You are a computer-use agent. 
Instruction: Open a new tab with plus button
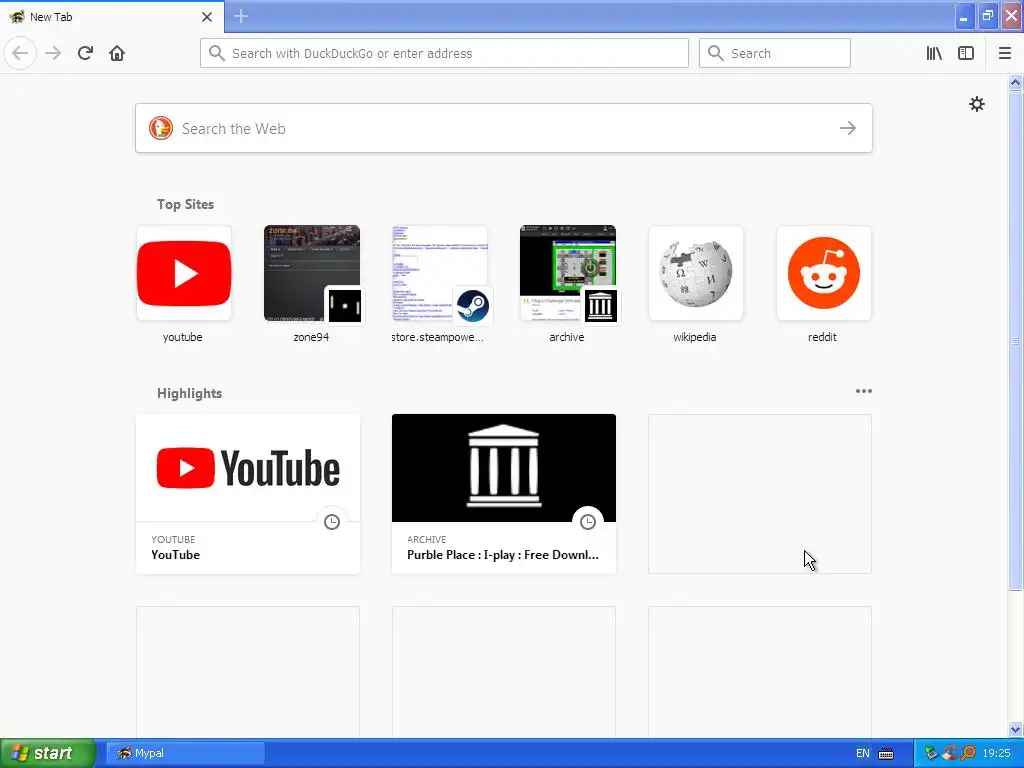(241, 16)
